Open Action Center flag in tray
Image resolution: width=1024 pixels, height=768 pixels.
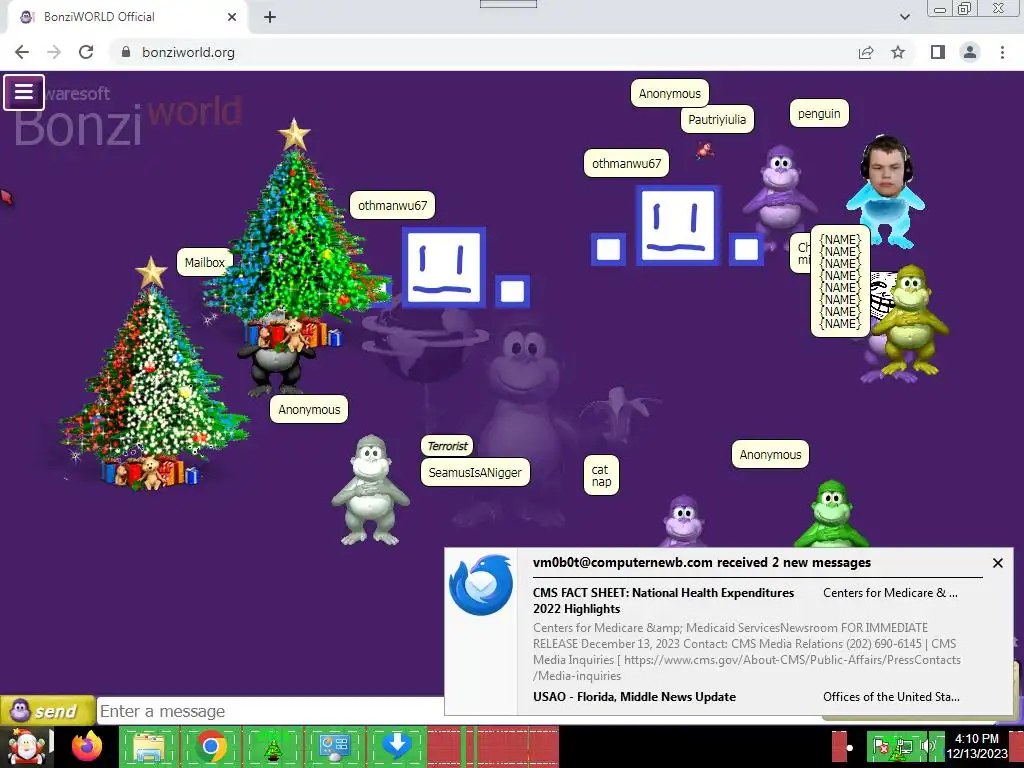(x=881, y=746)
